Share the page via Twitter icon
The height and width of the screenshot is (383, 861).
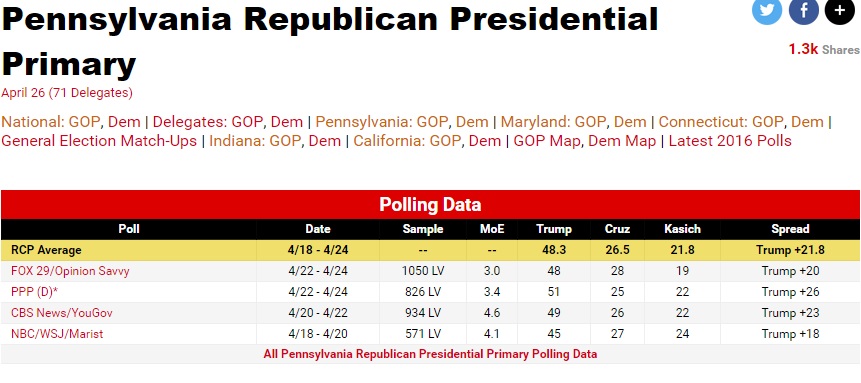pos(767,10)
